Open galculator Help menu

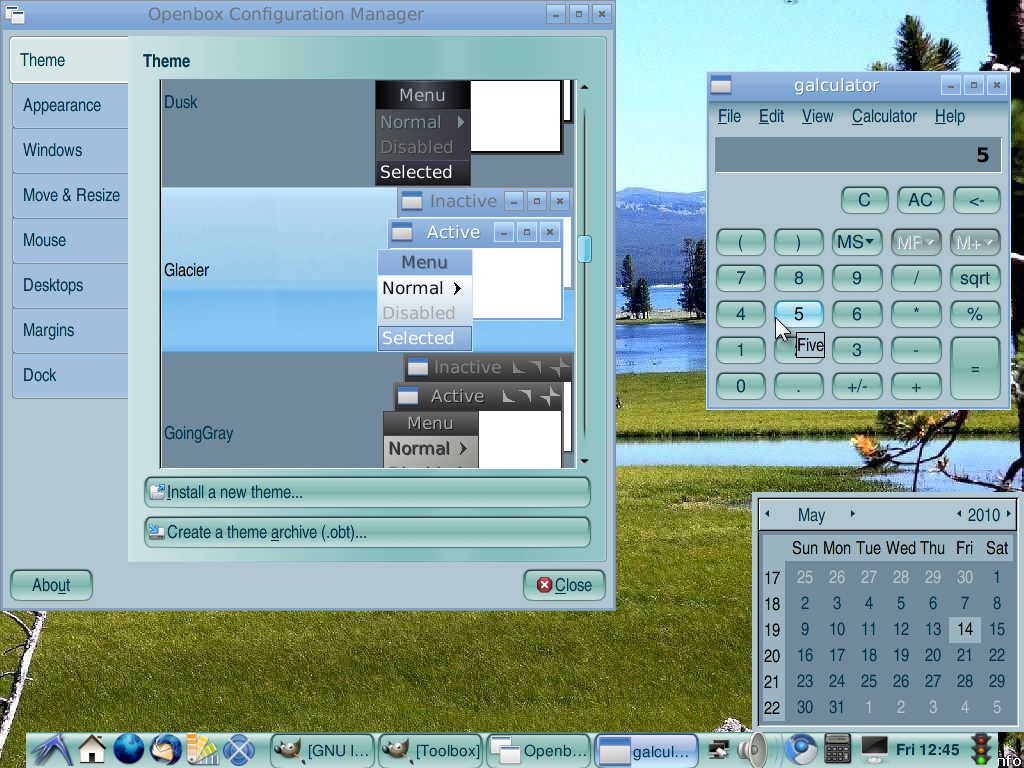(950, 116)
